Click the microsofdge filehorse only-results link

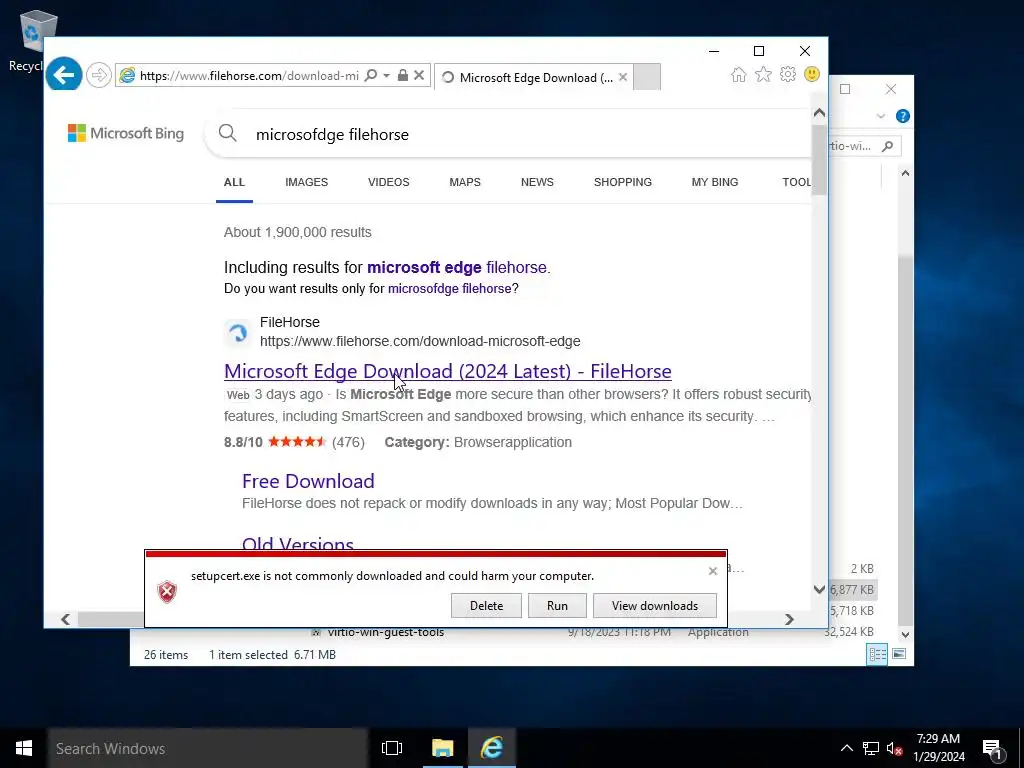pos(449,289)
